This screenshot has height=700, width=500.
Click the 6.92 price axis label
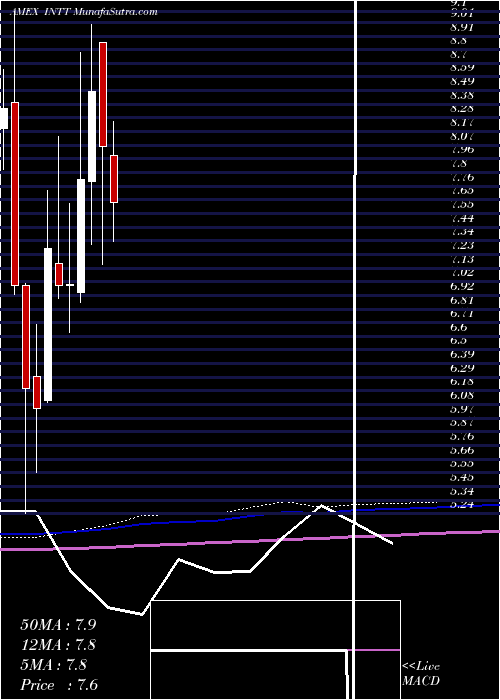[462, 286]
